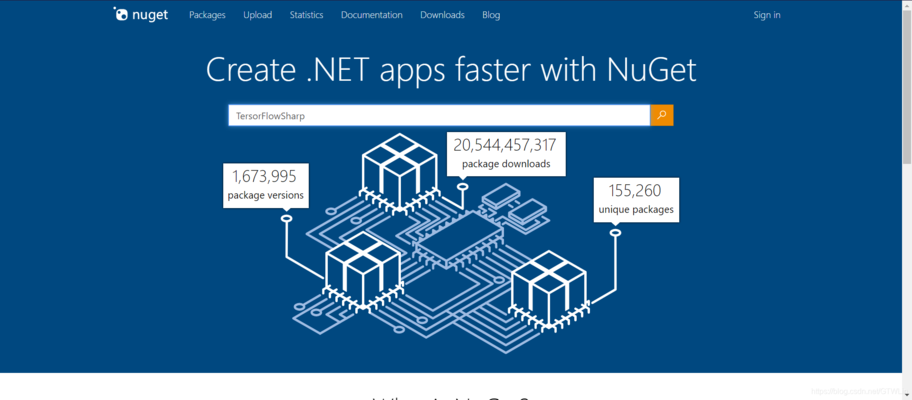Click the vertical scrollbar thumb
Image resolution: width=912 pixels, height=400 pixels.
pos(906,85)
